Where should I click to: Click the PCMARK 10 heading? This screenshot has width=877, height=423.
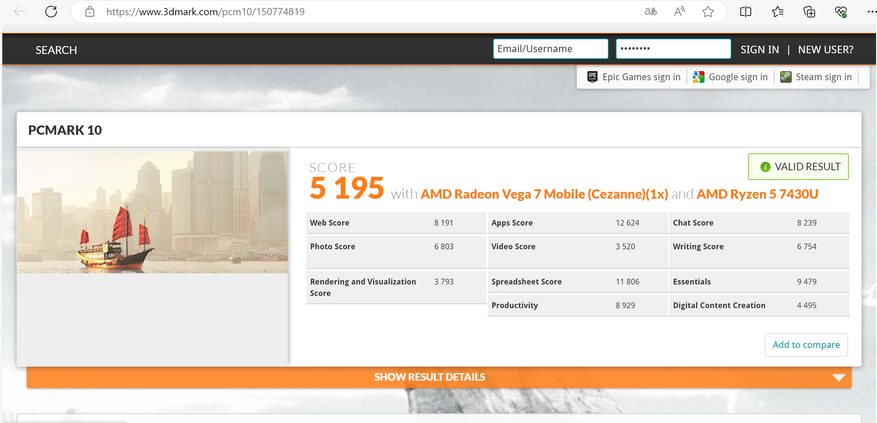pyautogui.click(x=65, y=130)
